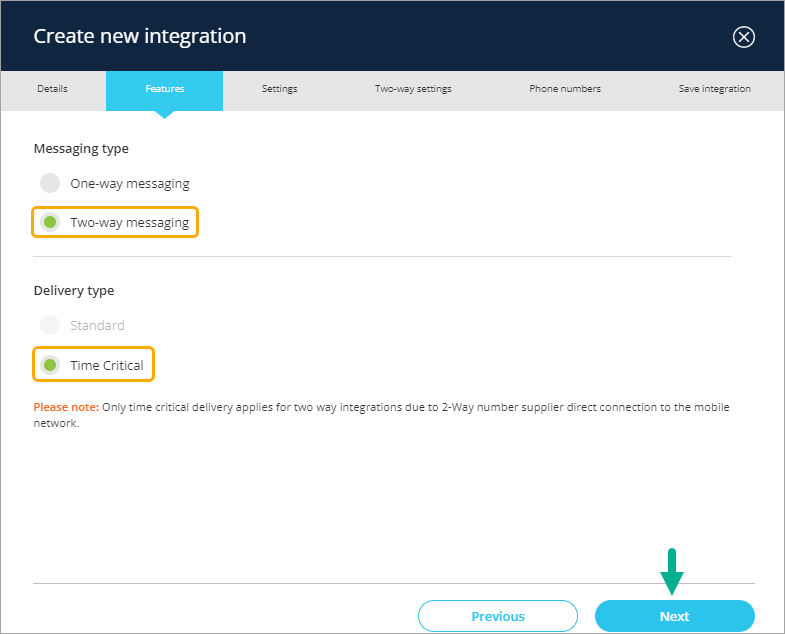
Task: Close the Create new integration dialog
Action: pos(743,37)
